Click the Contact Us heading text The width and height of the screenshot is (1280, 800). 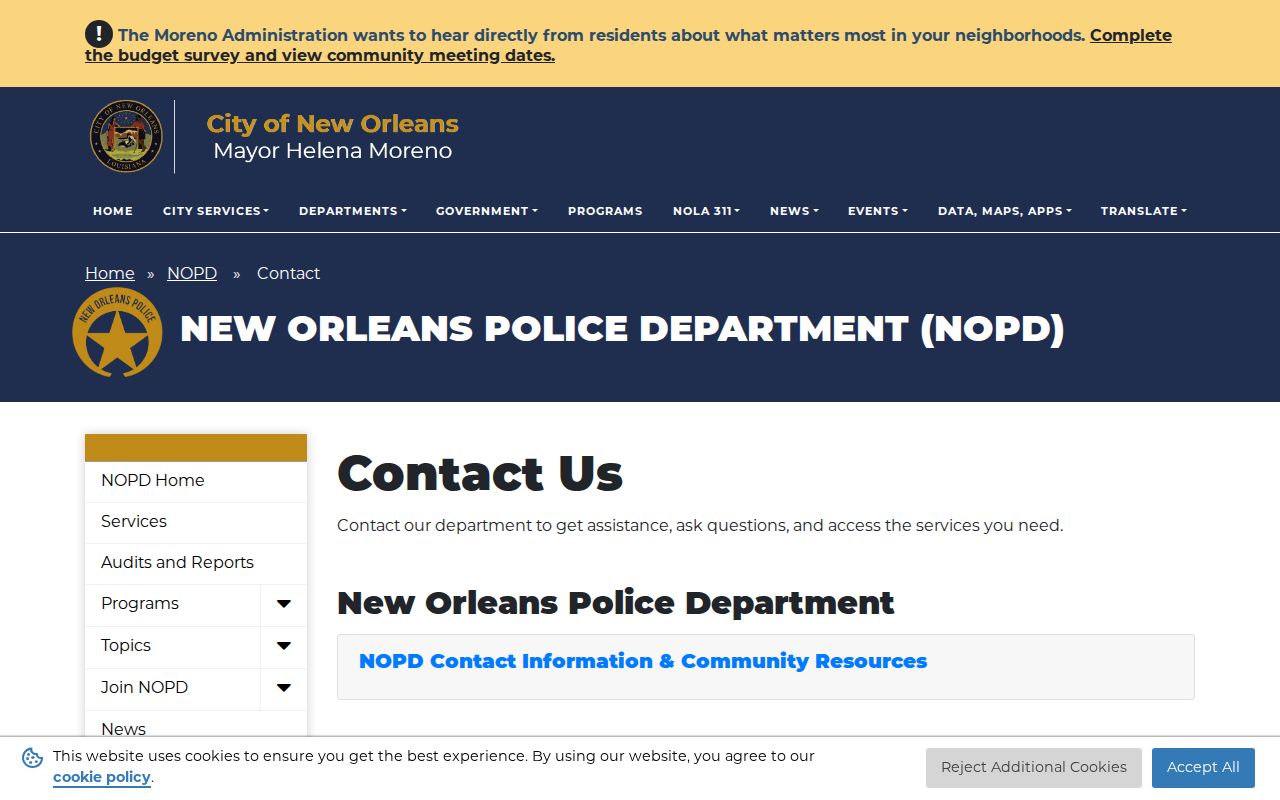coord(480,473)
